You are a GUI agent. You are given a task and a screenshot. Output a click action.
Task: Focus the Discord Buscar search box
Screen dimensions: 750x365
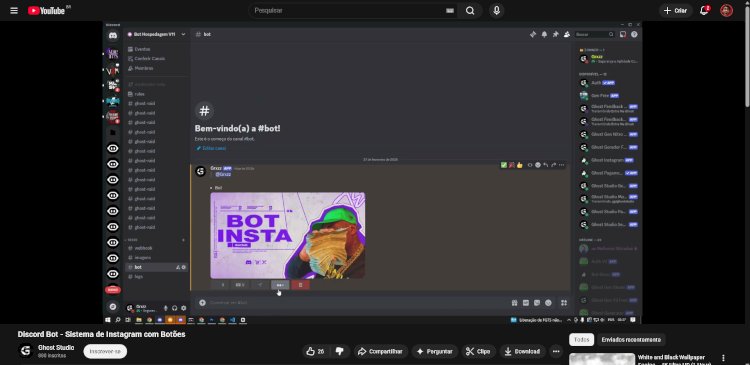pos(595,34)
